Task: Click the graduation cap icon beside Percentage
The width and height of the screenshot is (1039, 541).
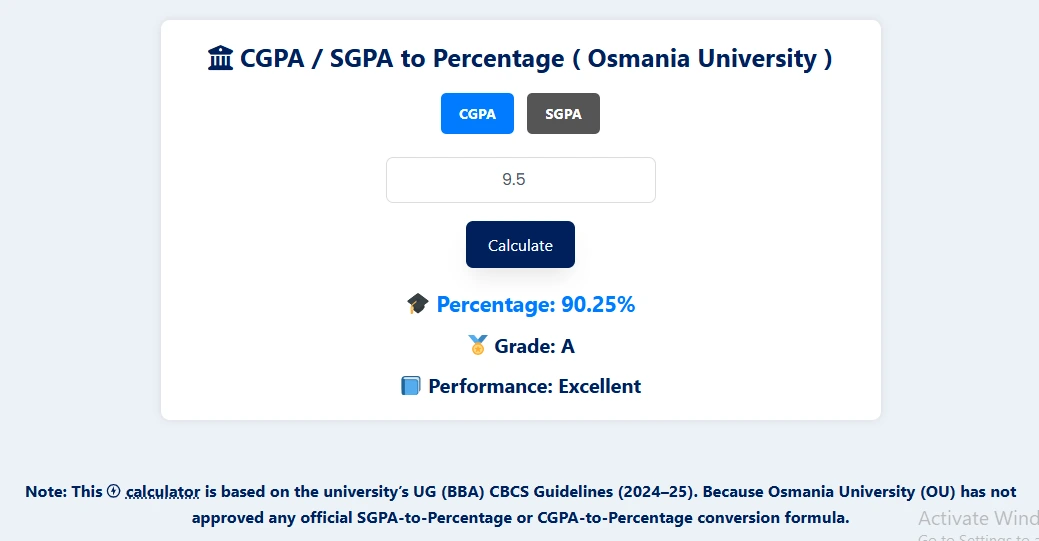Action: 418,305
